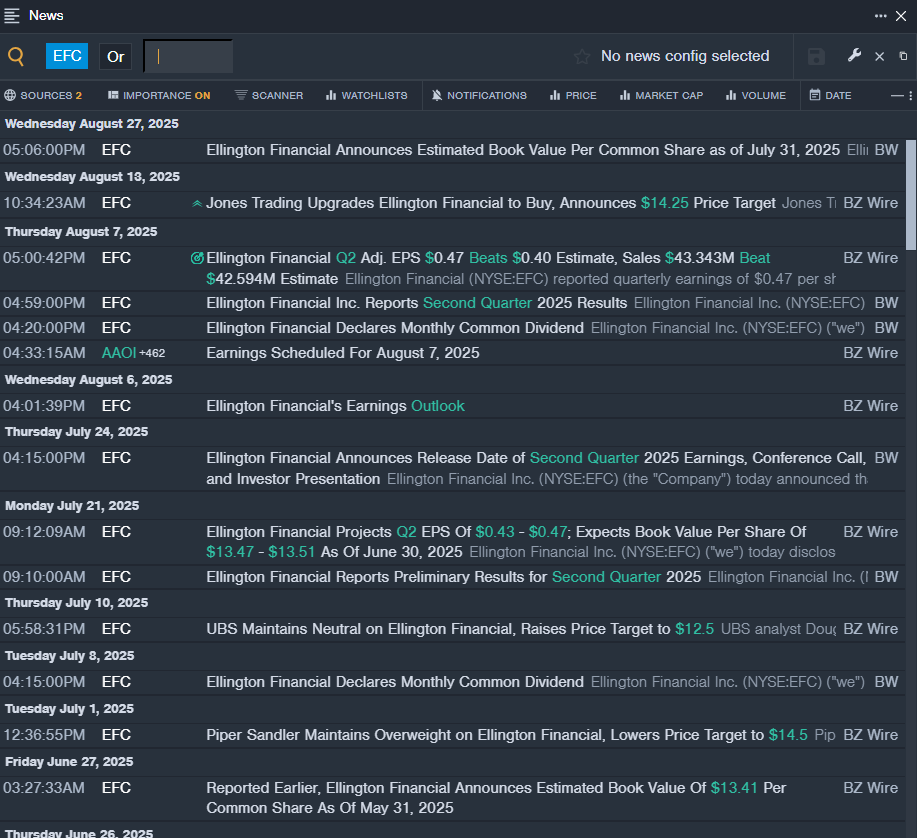Open Reports Second Quarter 2025 Results headline
Image resolution: width=917 pixels, height=838 pixels.
(x=416, y=303)
